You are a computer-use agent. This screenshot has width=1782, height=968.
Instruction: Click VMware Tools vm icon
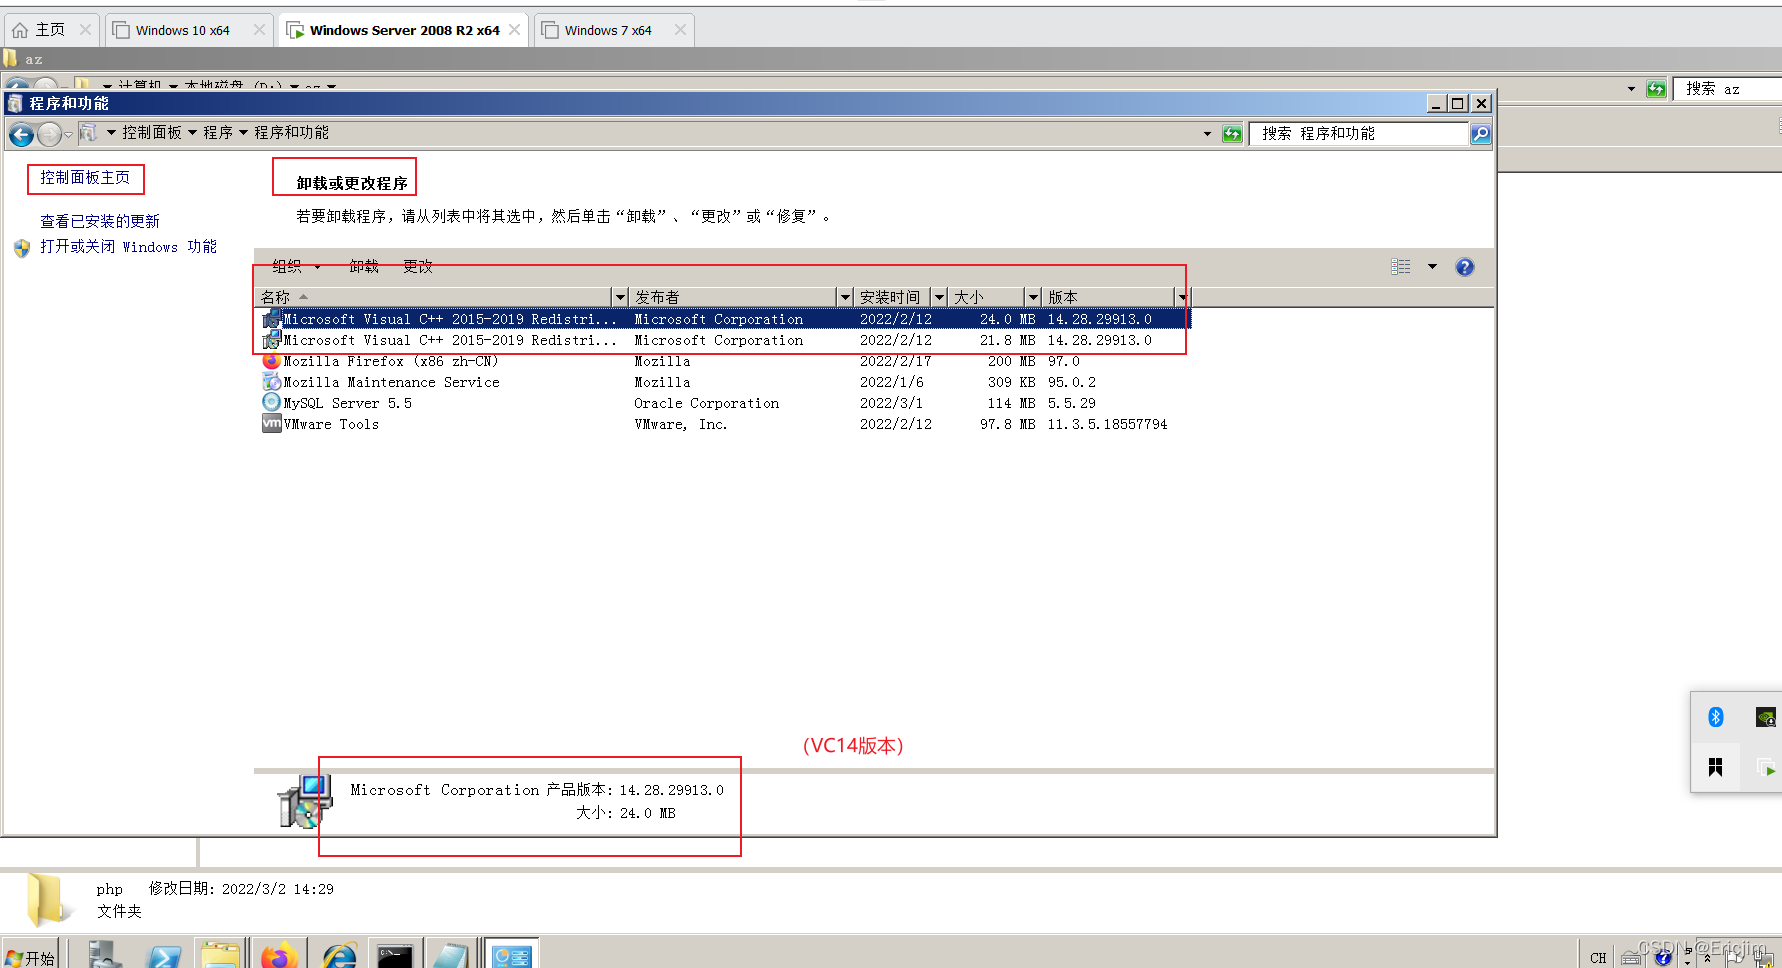point(271,424)
